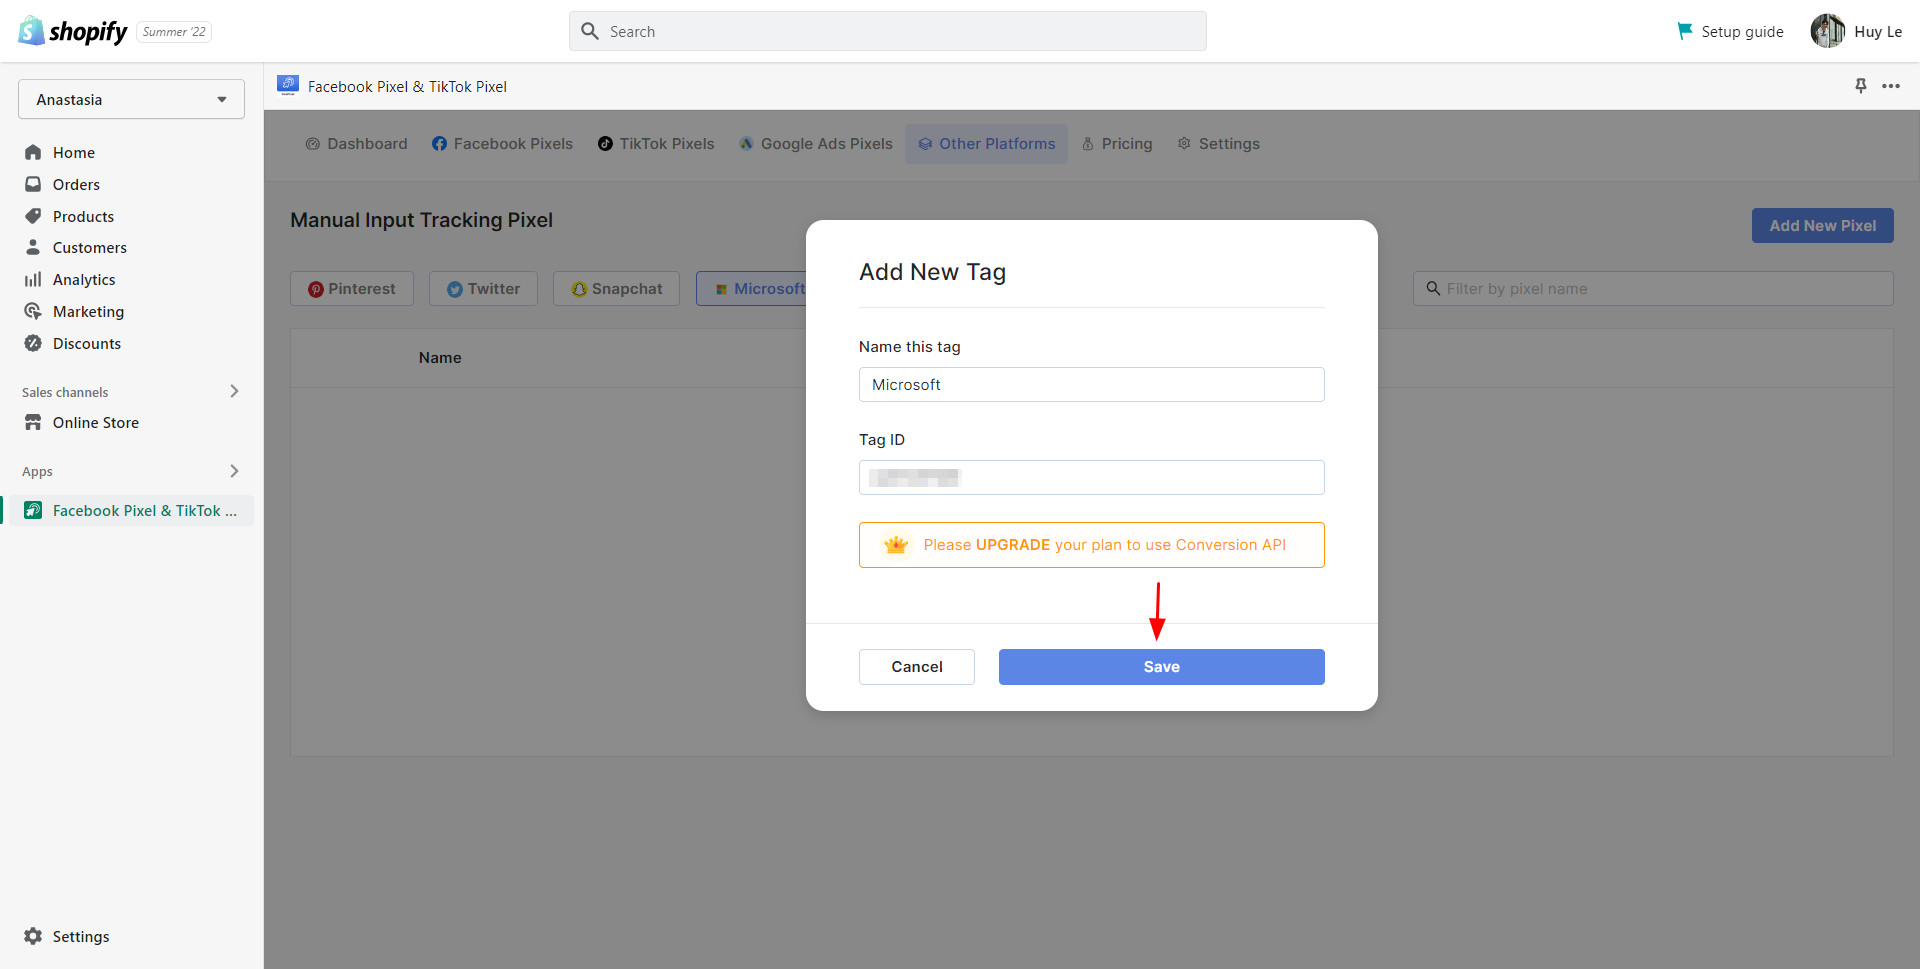Select the Pinterest platform button
1920x969 pixels.
coord(352,288)
